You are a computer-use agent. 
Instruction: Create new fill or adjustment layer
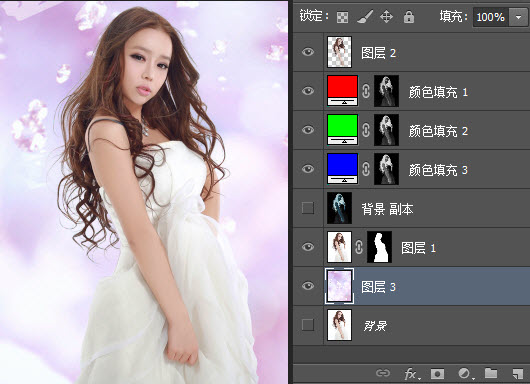point(465,373)
